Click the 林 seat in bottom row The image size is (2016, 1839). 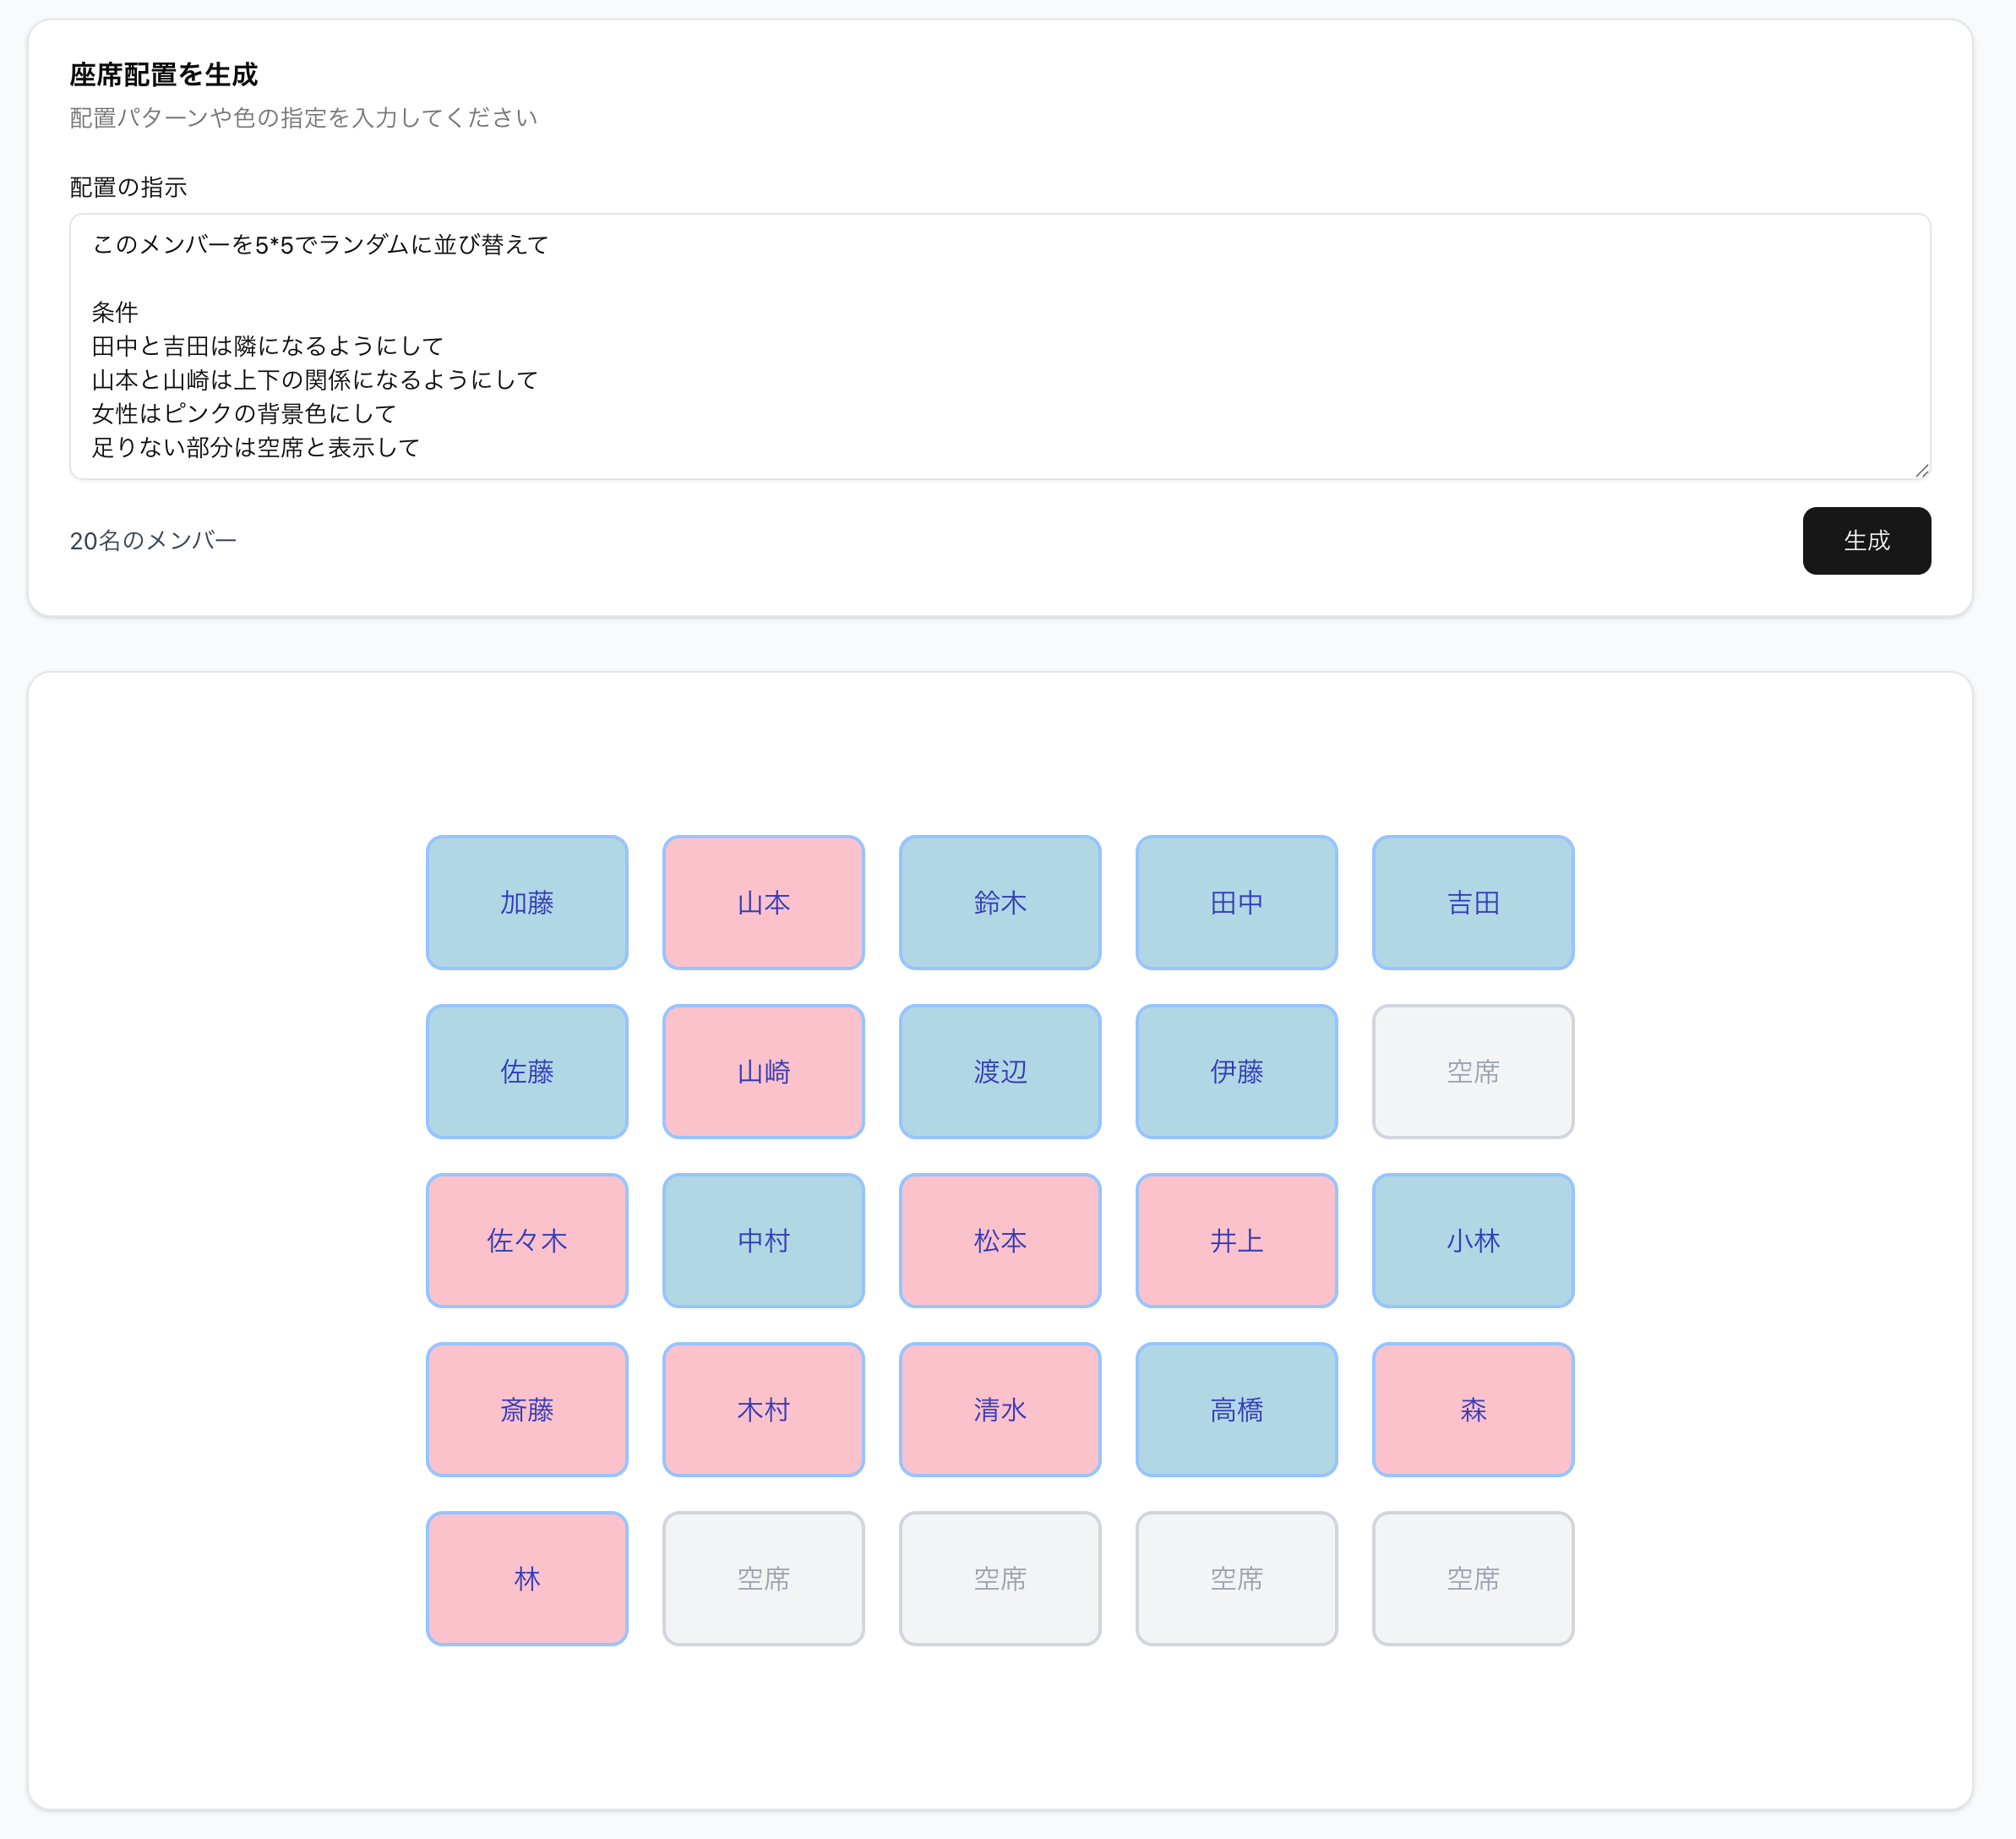pos(527,1578)
